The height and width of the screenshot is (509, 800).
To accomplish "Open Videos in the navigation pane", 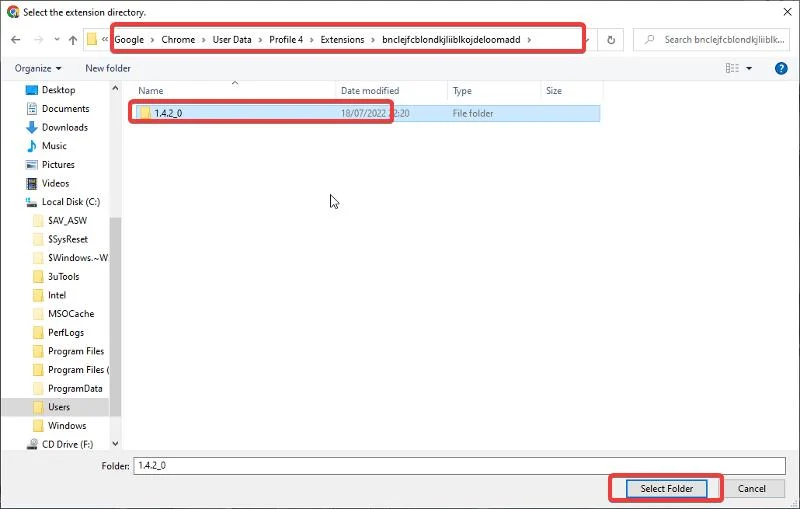I will [55, 184].
